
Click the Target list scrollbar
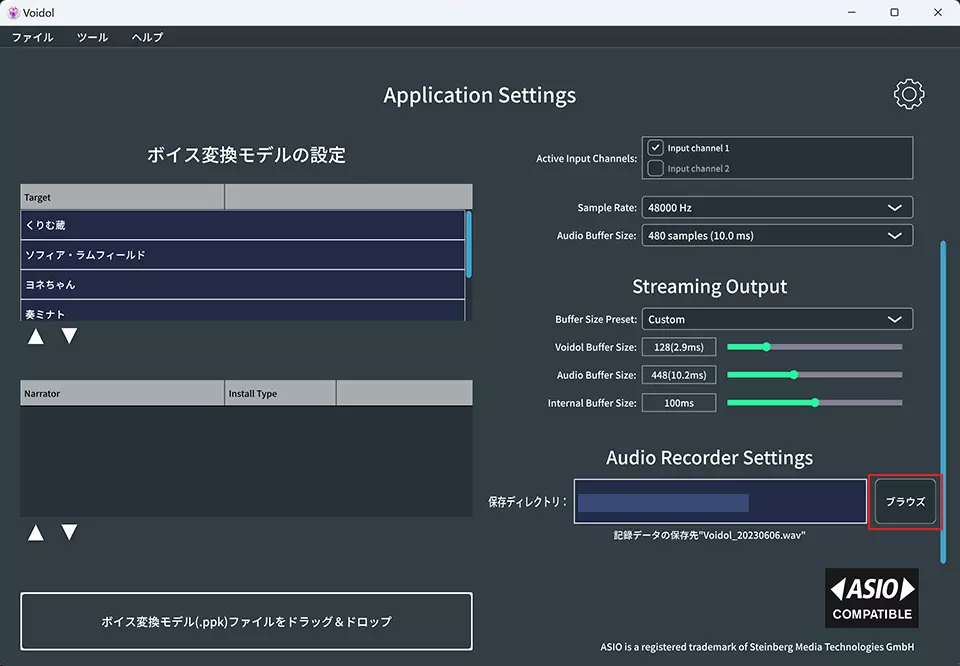tap(469, 244)
